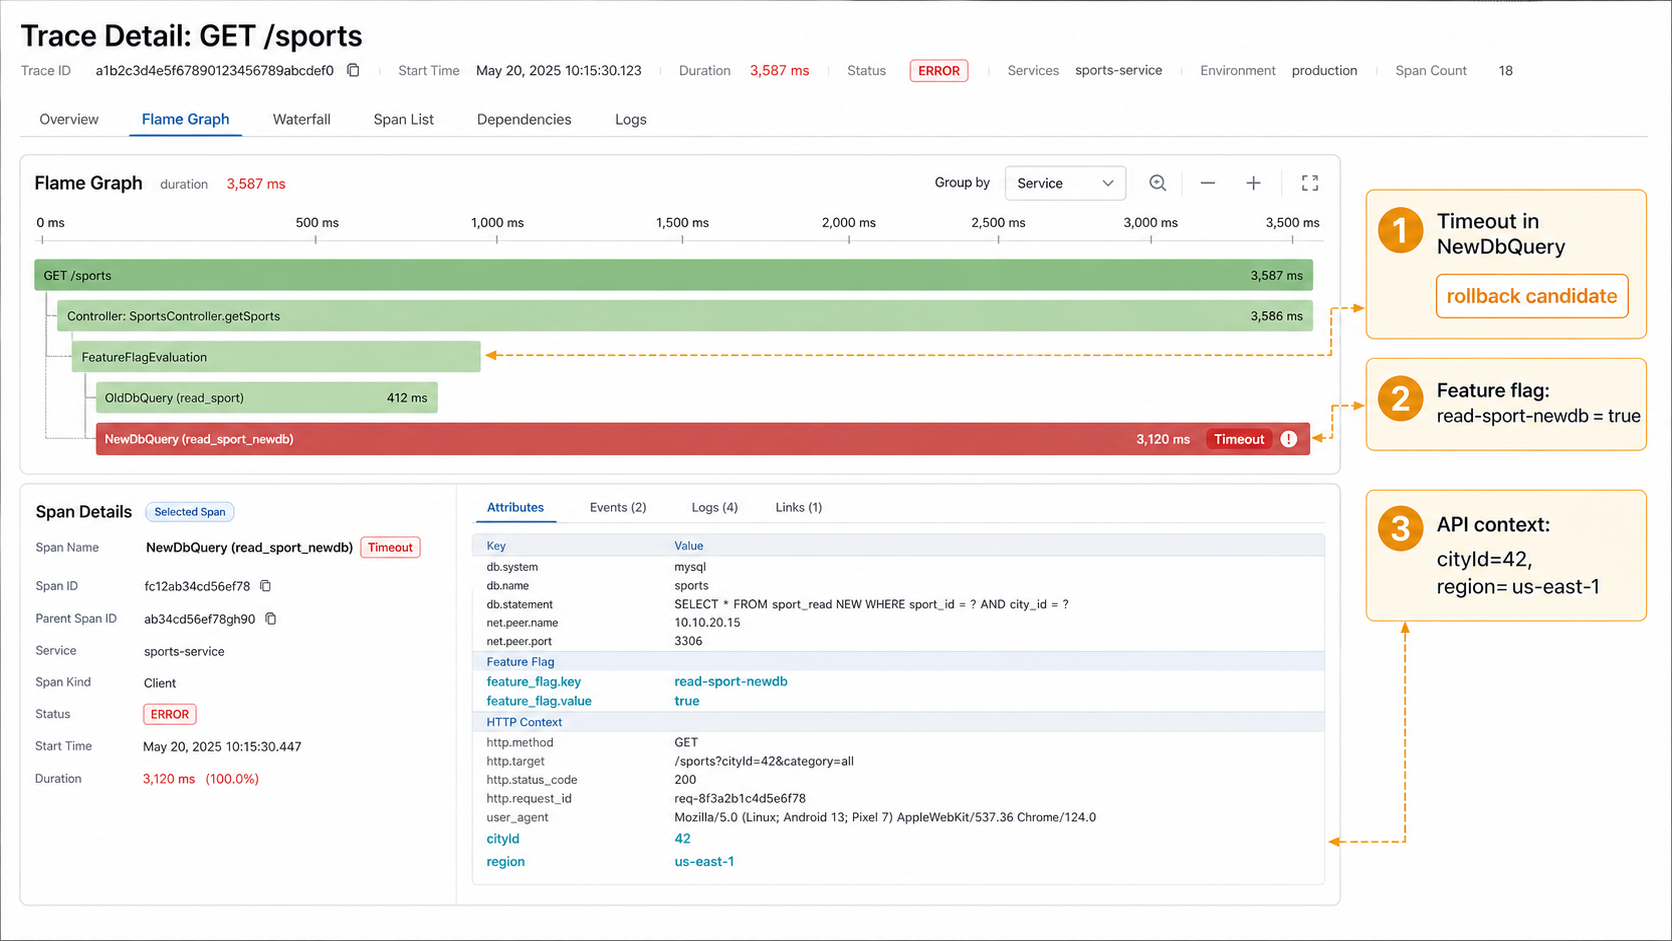Image resolution: width=1672 pixels, height=941 pixels.
Task: Select the OldDbQuery (read_sport) span
Action: click(267, 398)
